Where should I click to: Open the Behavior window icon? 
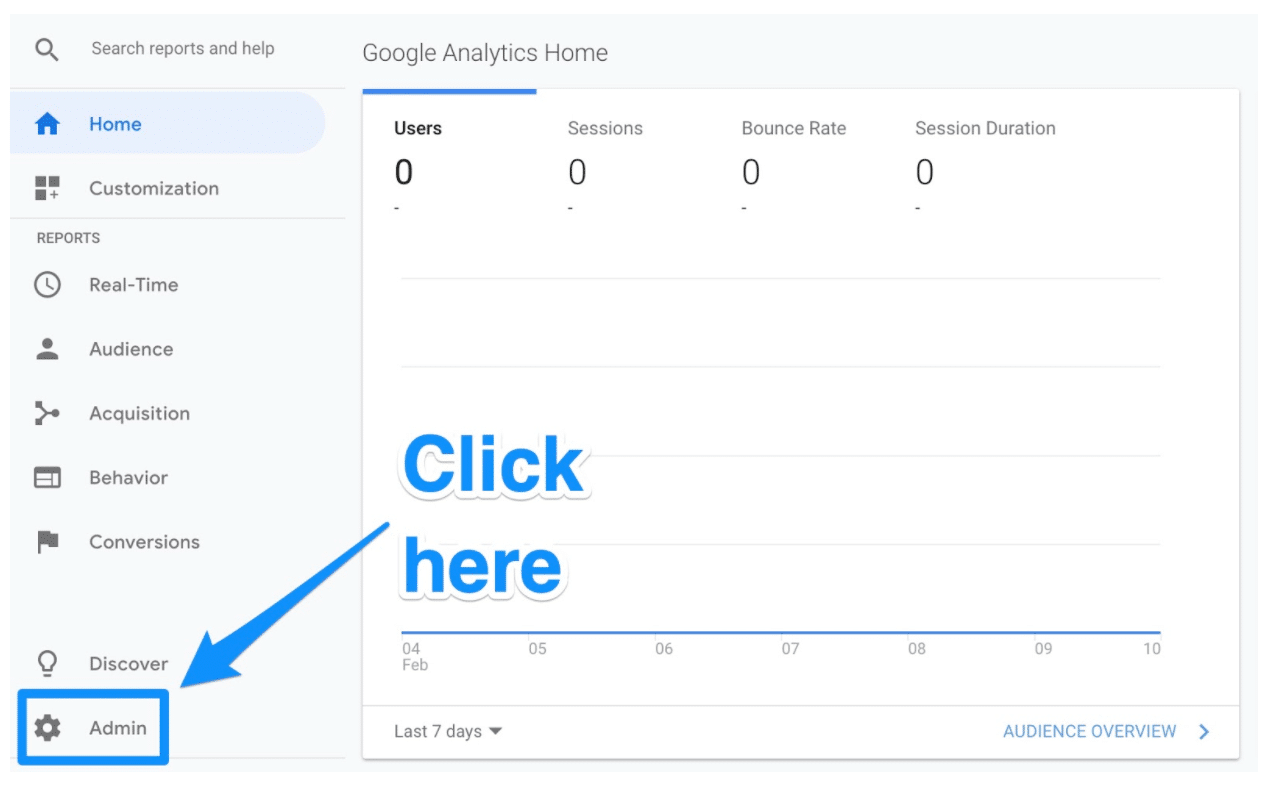pos(47,478)
